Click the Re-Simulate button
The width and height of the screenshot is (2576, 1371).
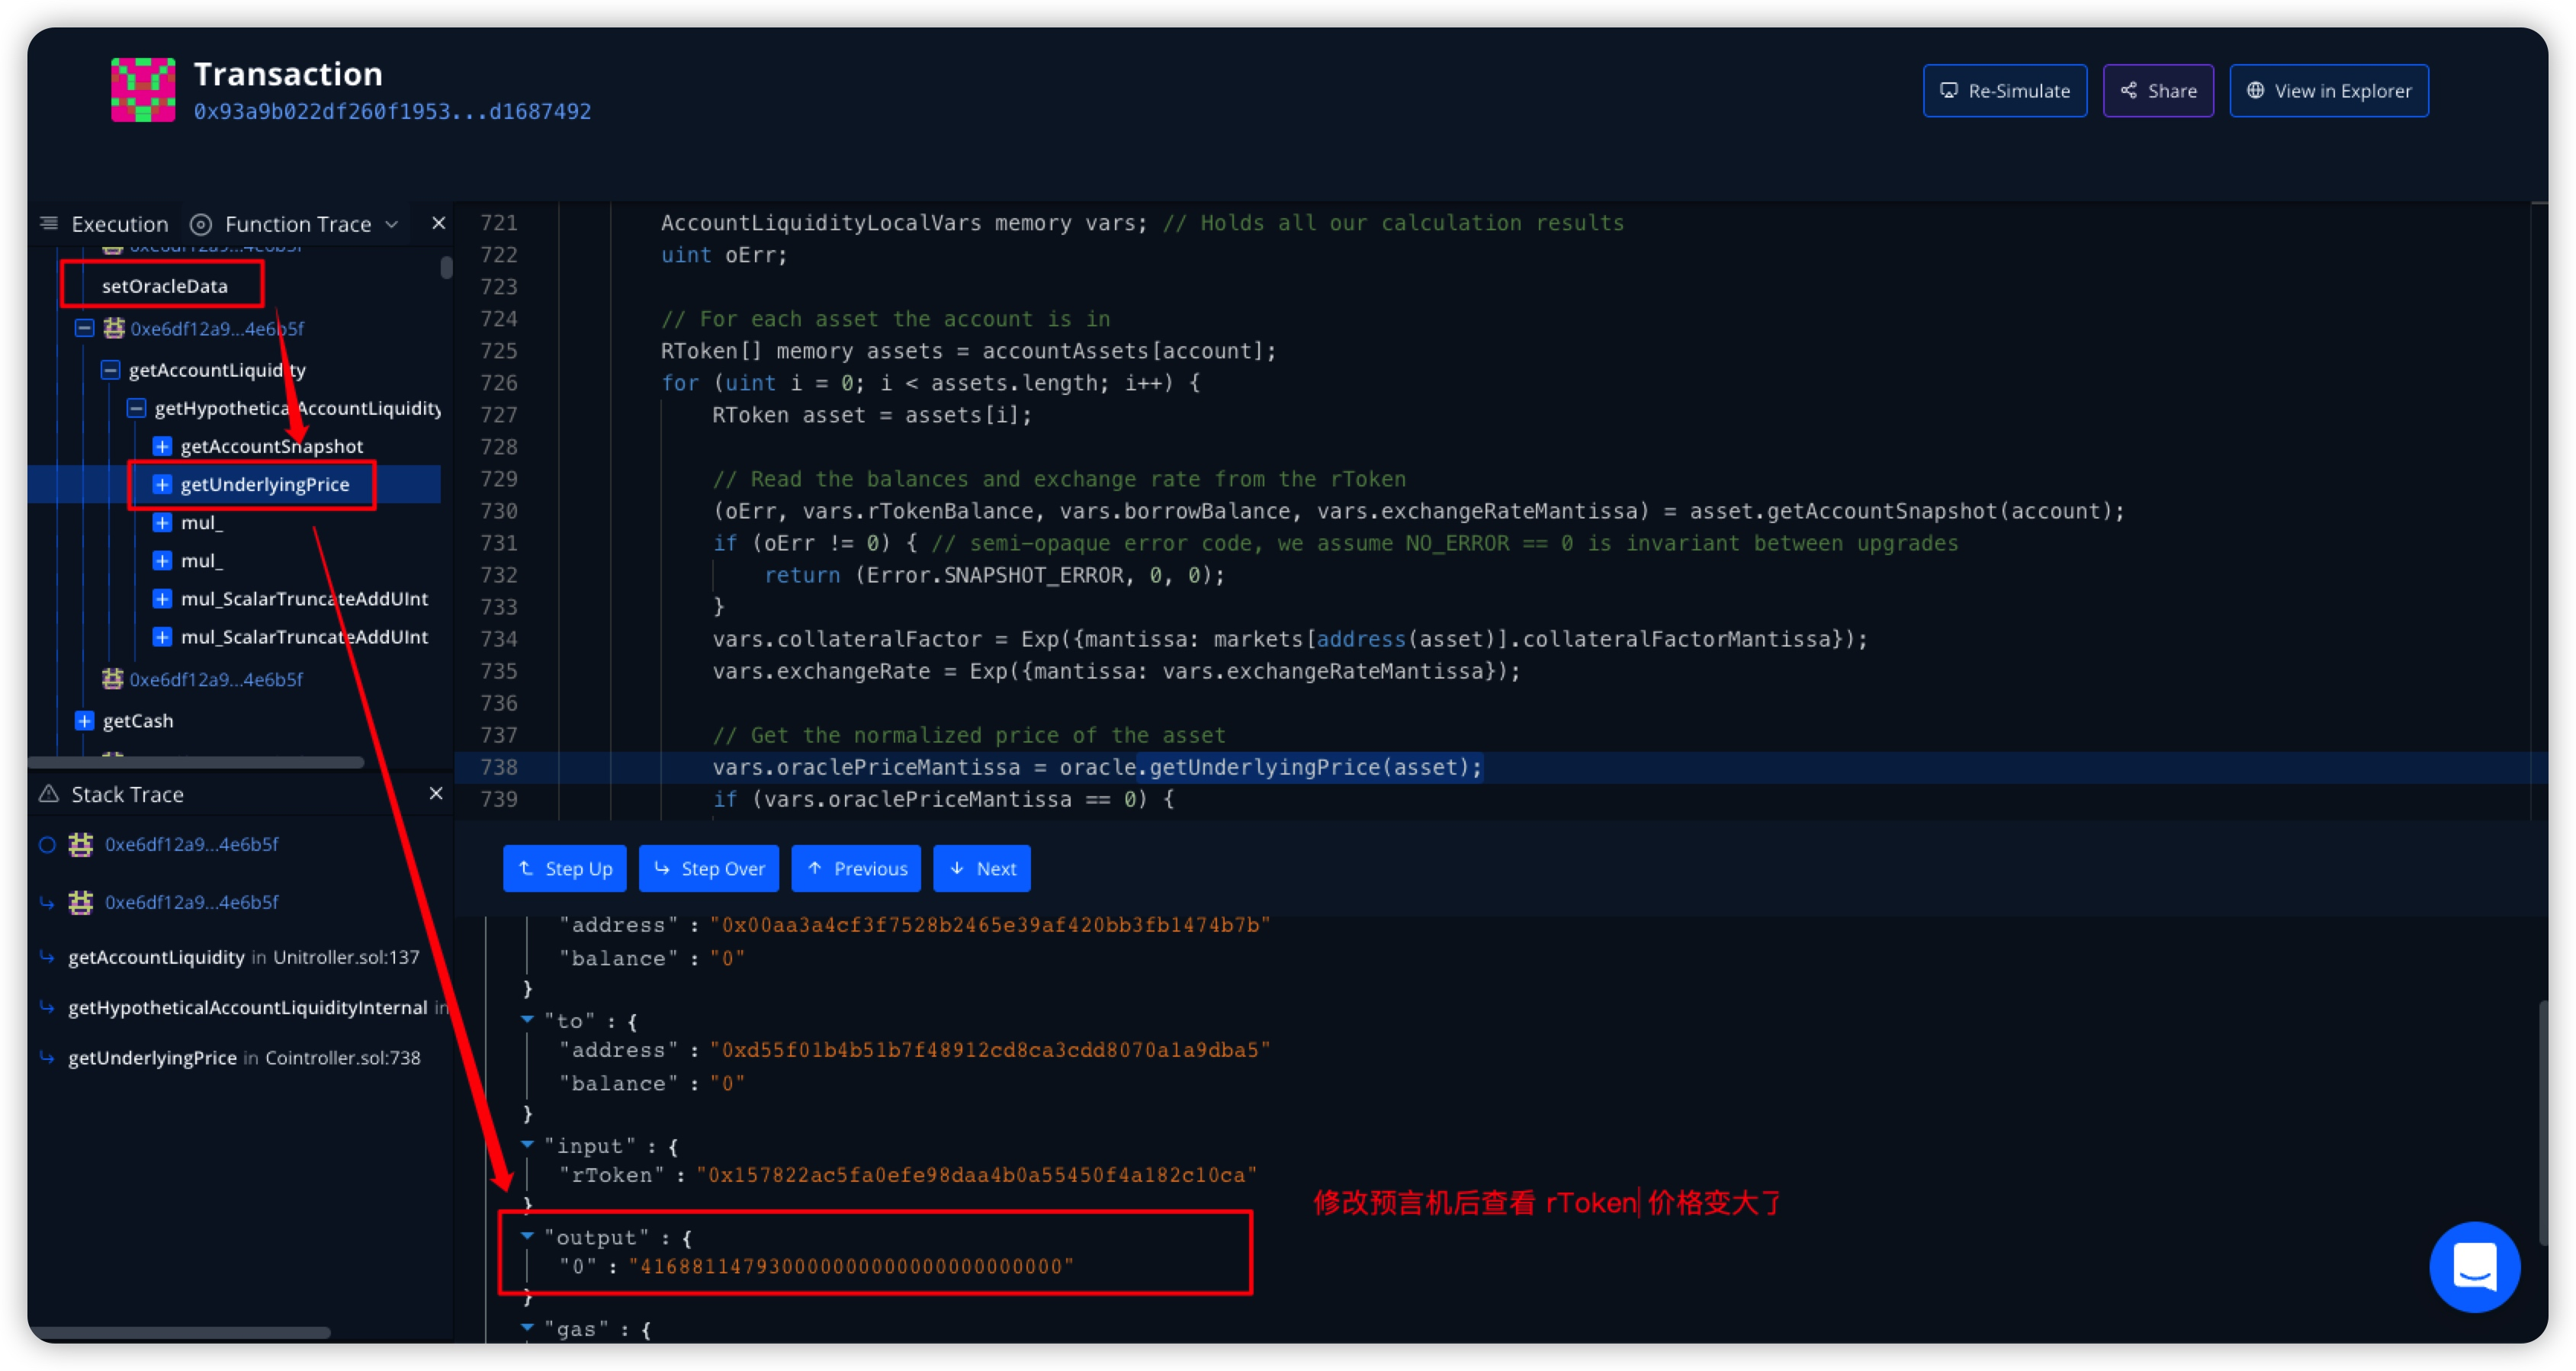pos(2004,91)
